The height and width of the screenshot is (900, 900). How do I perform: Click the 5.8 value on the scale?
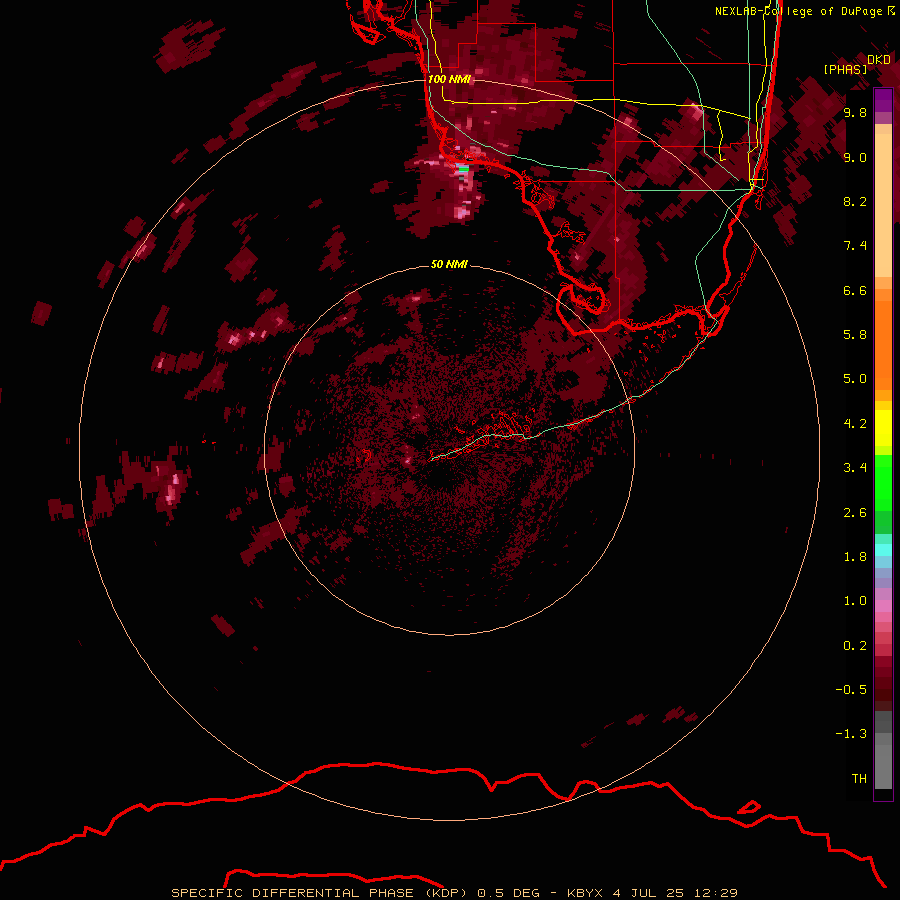(x=855, y=335)
